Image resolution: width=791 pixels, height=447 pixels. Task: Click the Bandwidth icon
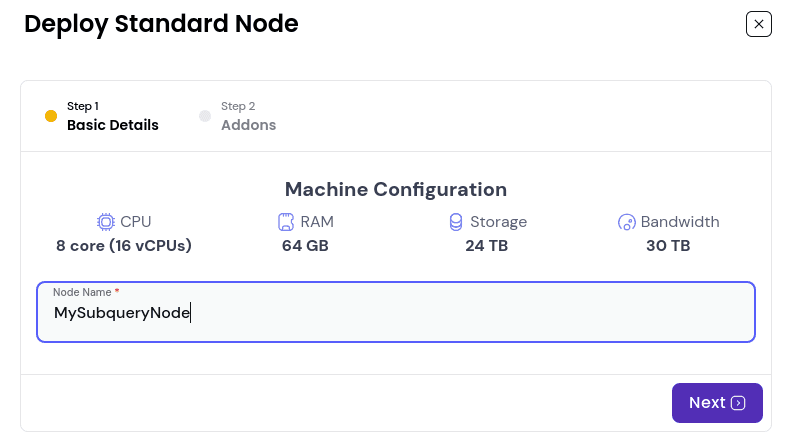pyautogui.click(x=627, y=222)
